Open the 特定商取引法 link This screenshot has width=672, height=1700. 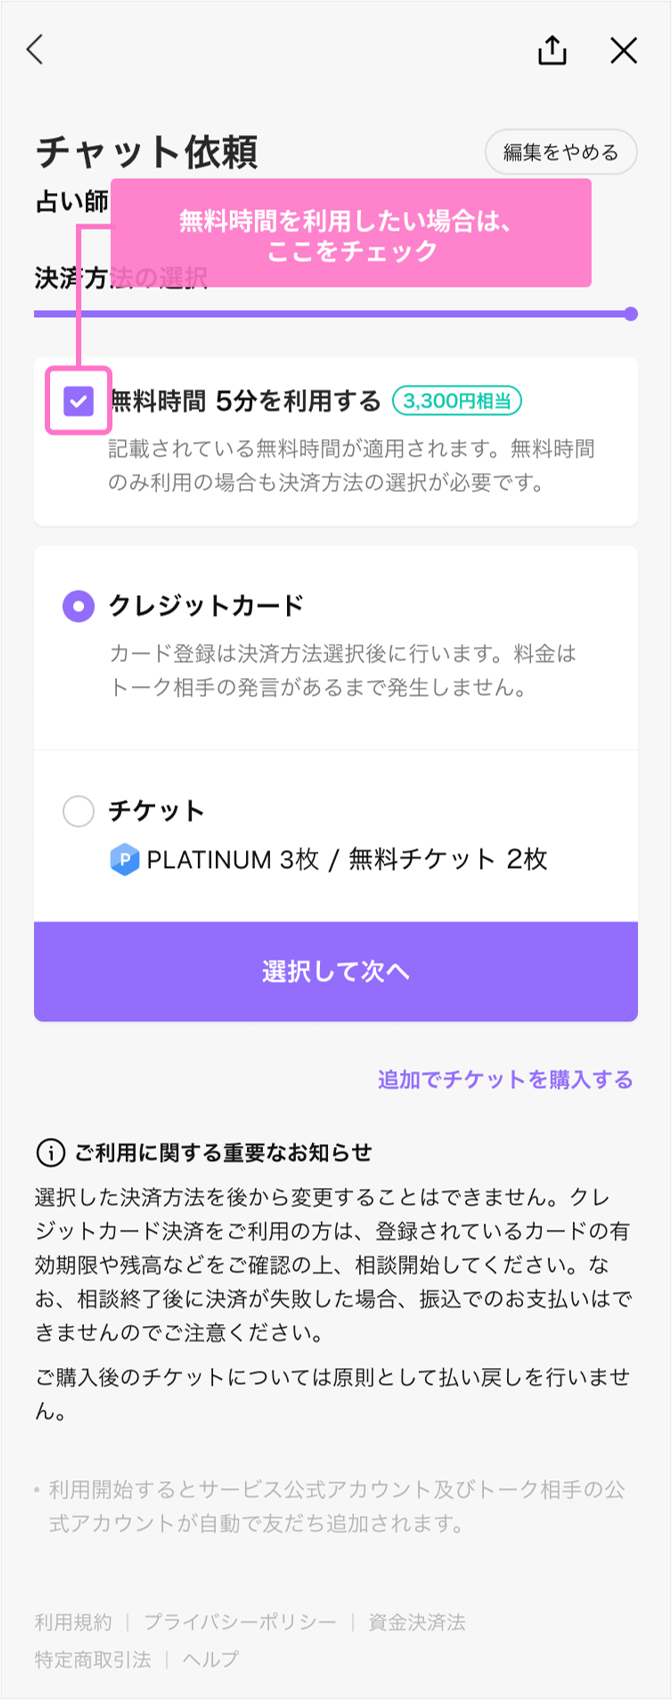[92, 1660]
